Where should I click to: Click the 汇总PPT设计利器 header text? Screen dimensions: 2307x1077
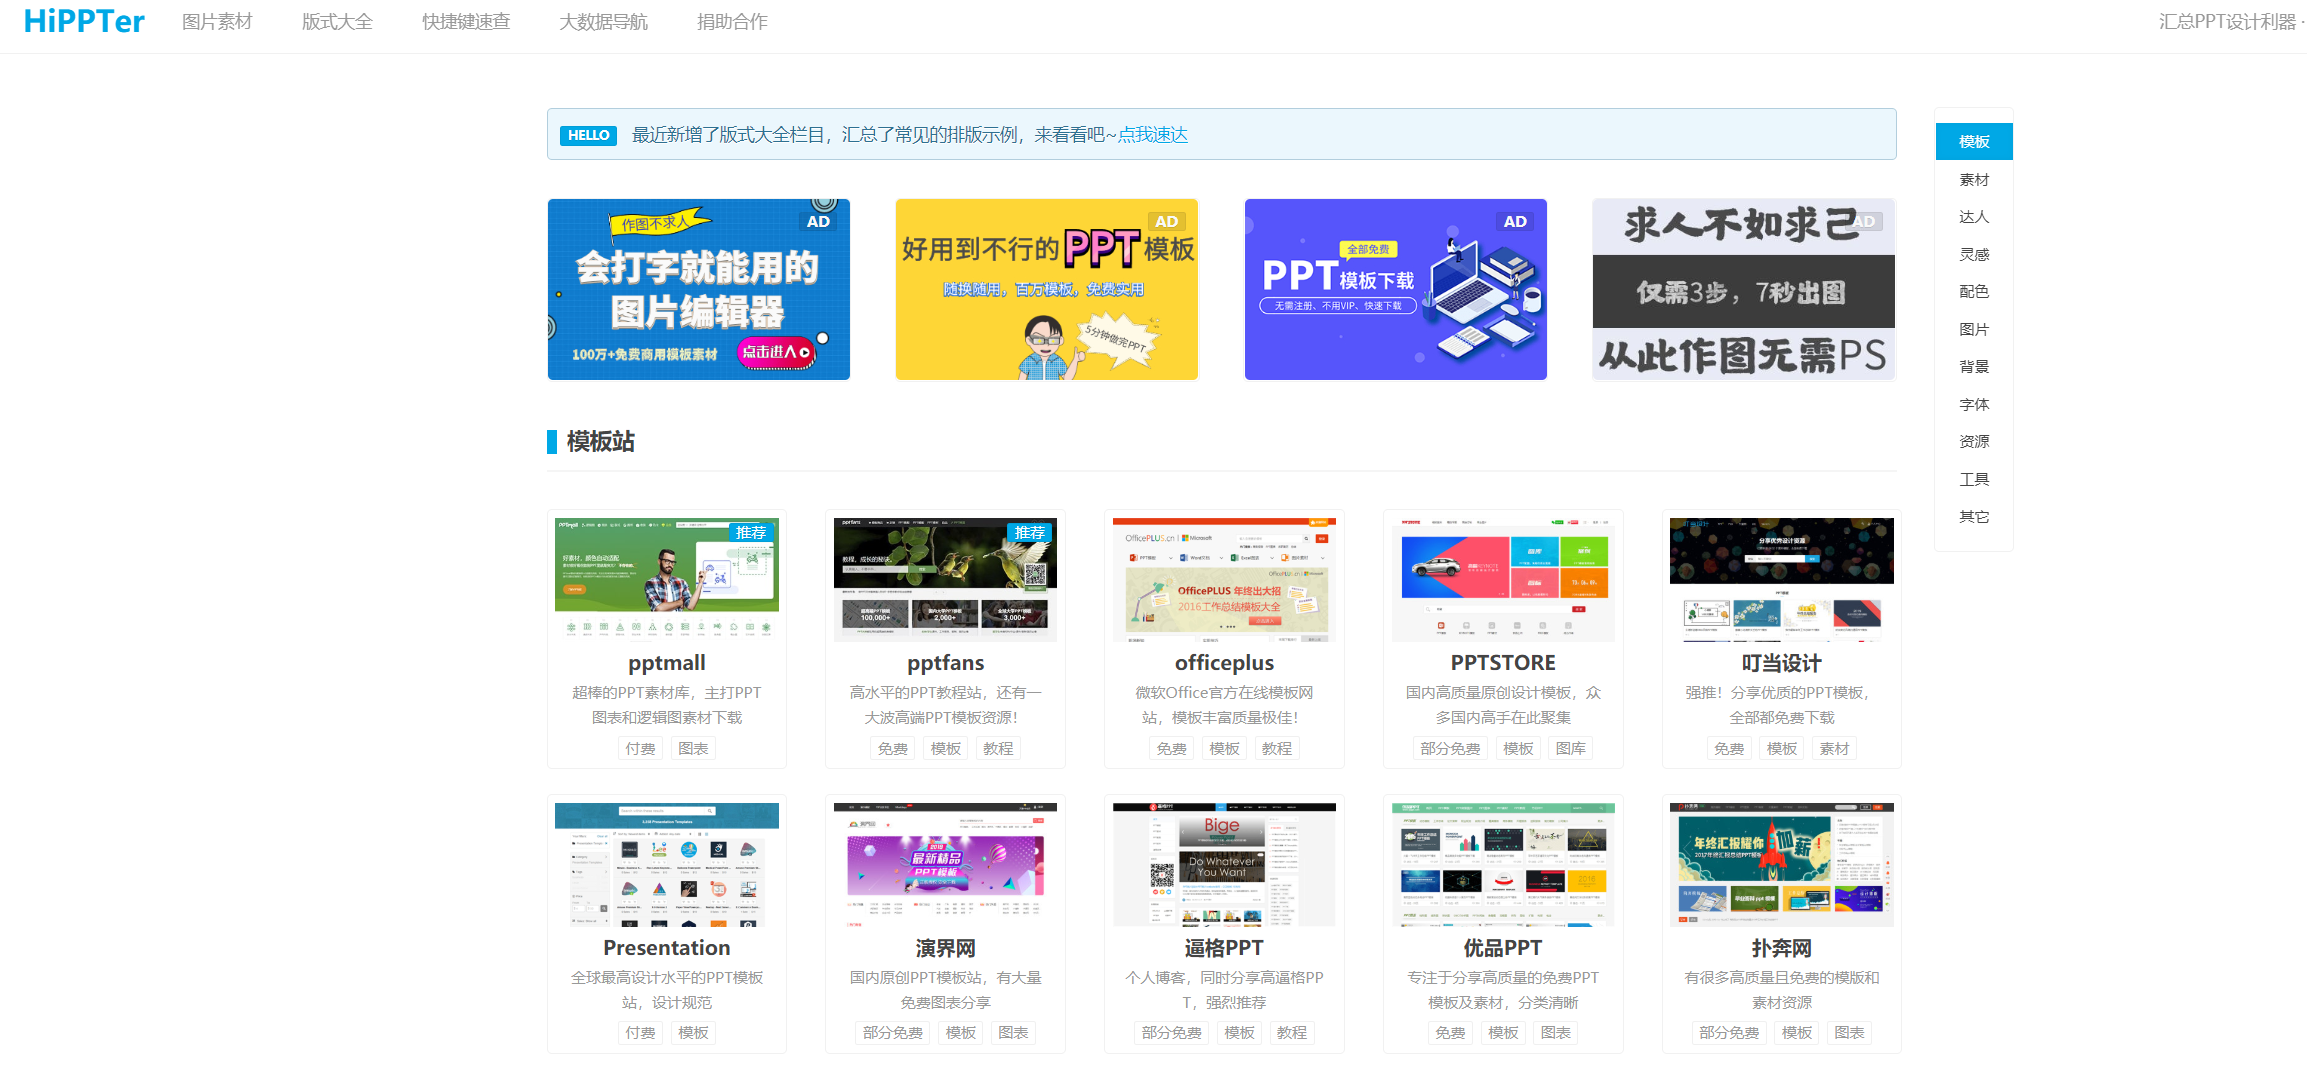[2227, 22]
